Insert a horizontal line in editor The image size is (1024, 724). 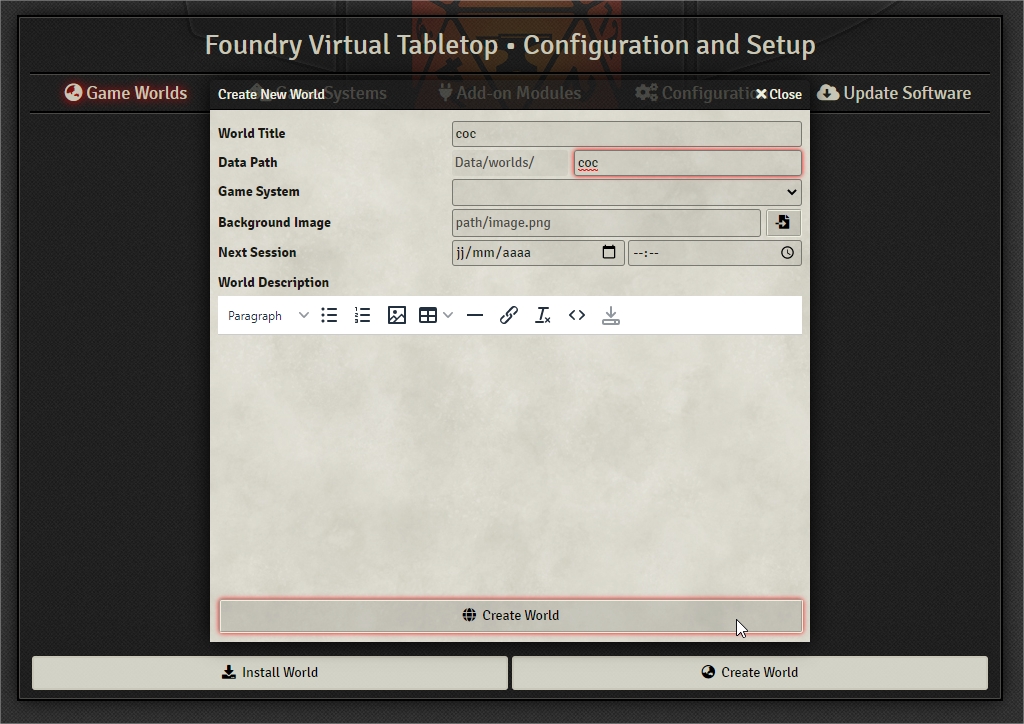click(x=475, y=315)
